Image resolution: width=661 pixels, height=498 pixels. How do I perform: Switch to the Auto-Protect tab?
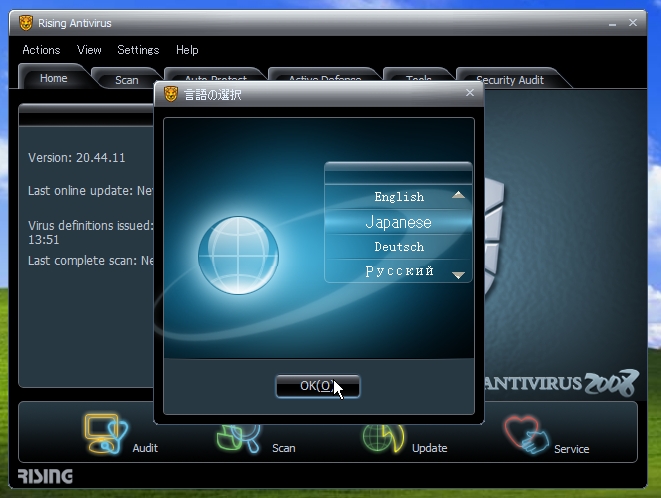(x=215, y=76)
